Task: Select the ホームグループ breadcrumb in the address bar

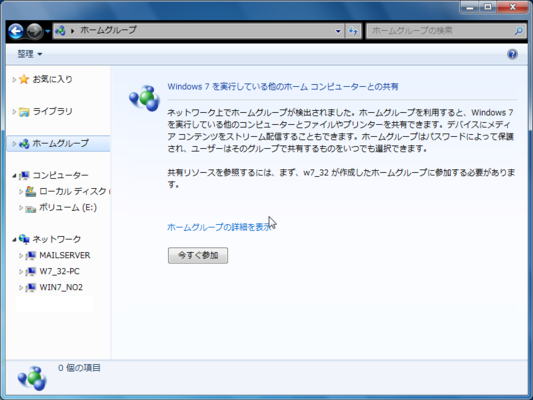Action: (108, 30)
